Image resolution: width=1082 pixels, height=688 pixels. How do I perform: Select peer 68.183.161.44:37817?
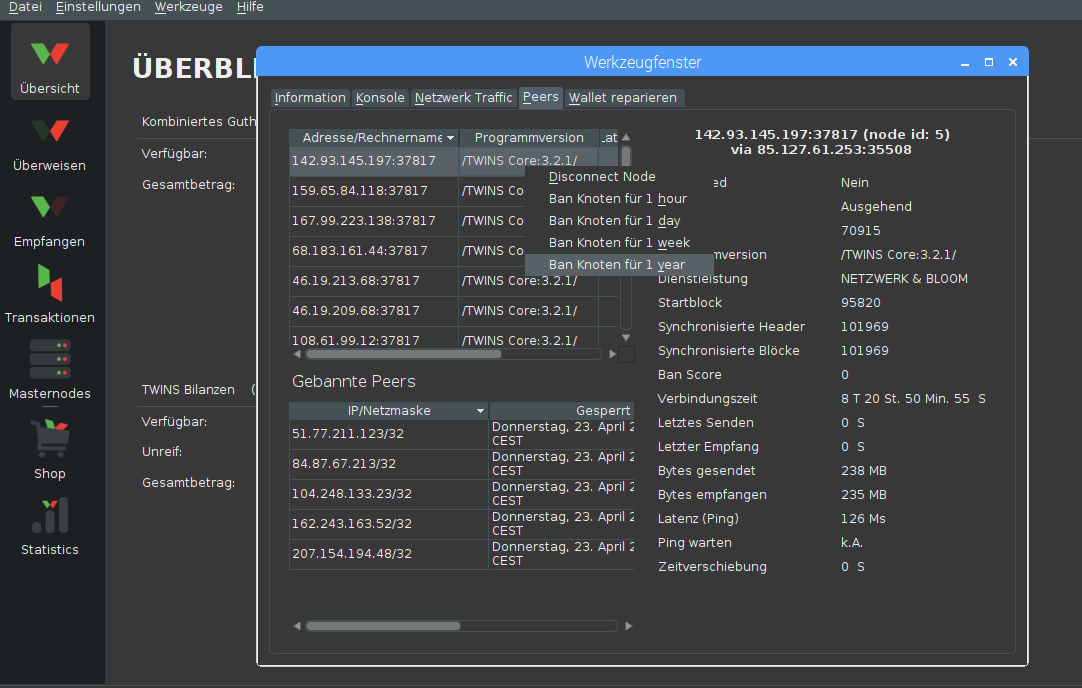pyautogui.click(x=374, y=250)
